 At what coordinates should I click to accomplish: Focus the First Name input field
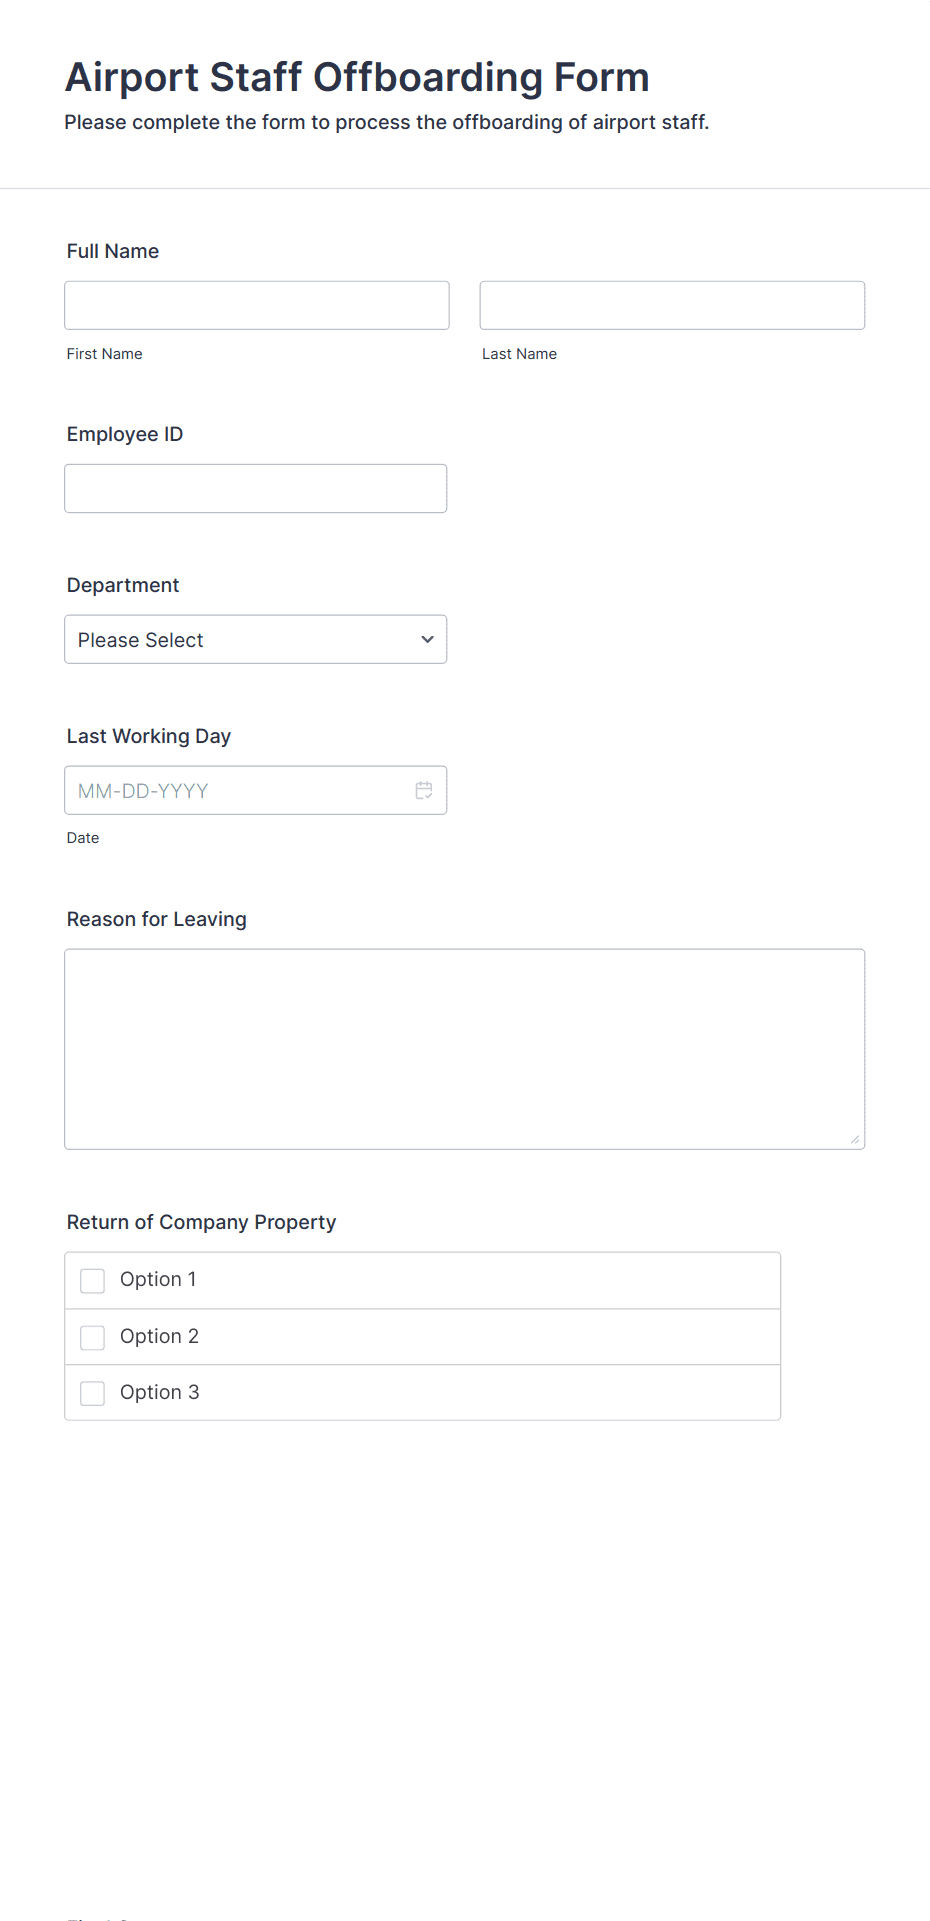coord(257,305)
